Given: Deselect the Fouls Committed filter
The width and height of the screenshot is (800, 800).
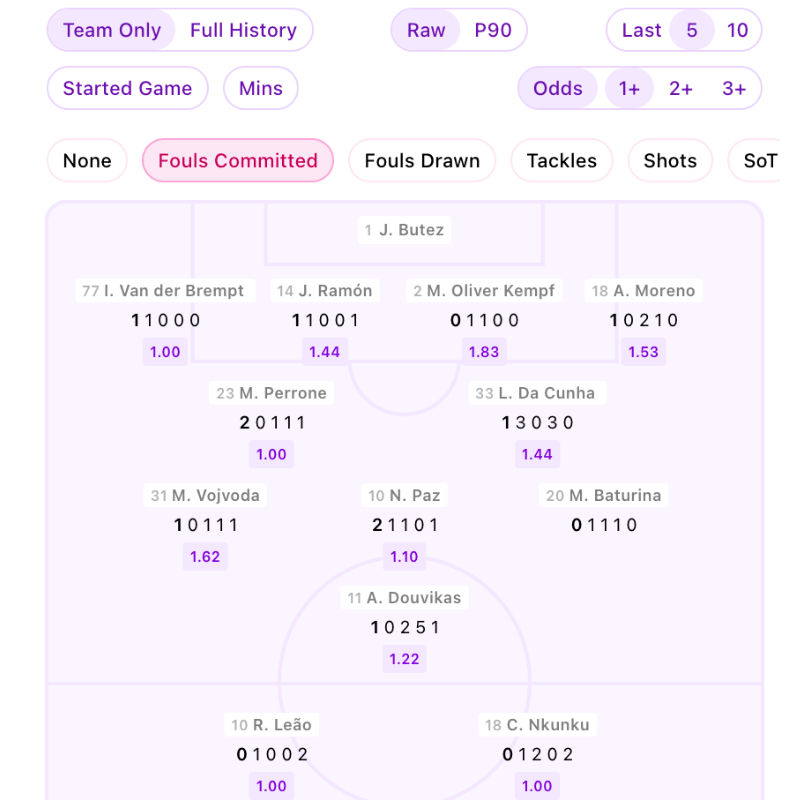Looking at the screenshot, I should tap(237, 160).
